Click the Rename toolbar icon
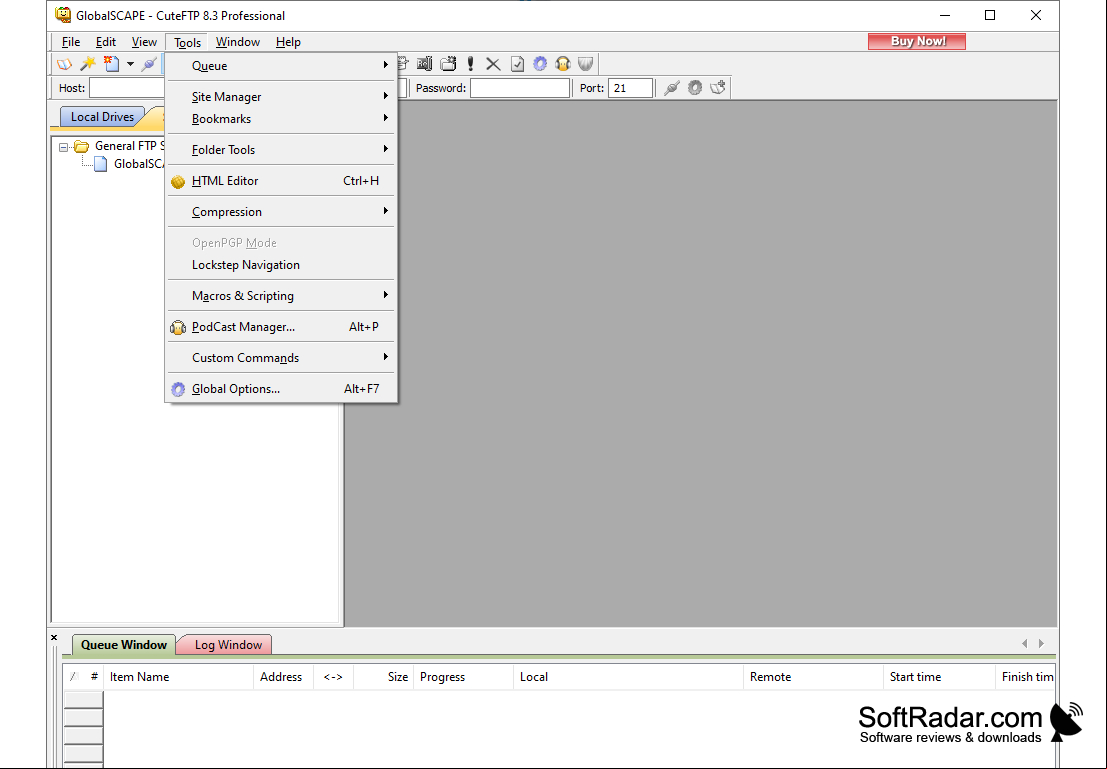The image size is (1107, 769). (x=424, y=64)
